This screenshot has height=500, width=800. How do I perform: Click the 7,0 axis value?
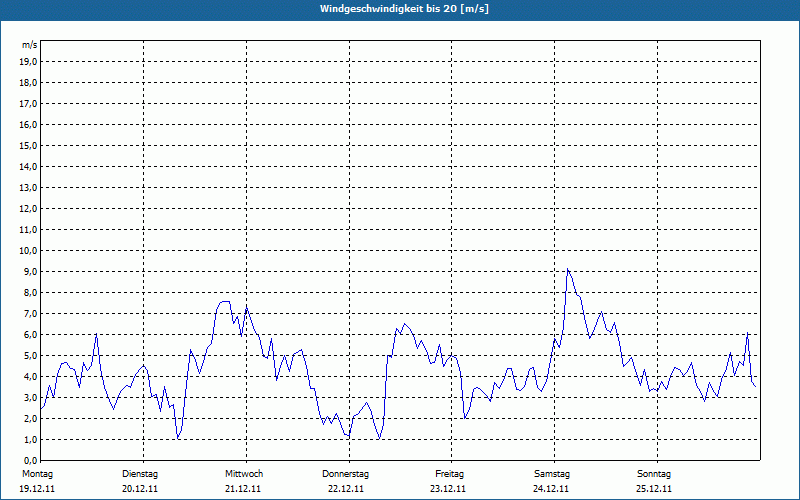[30, 313]
